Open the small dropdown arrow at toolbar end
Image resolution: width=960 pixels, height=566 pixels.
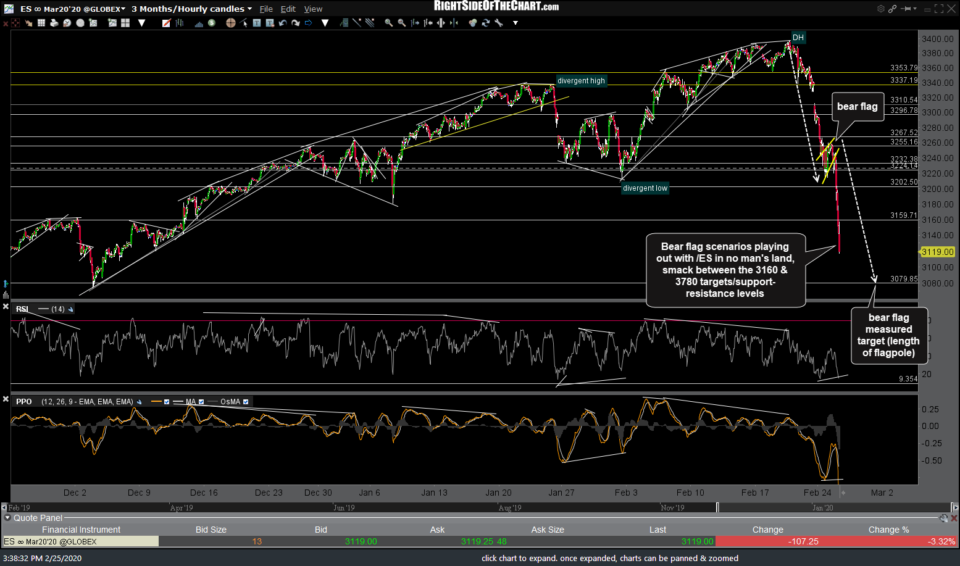pyautogui.click(x=516, y=23)
